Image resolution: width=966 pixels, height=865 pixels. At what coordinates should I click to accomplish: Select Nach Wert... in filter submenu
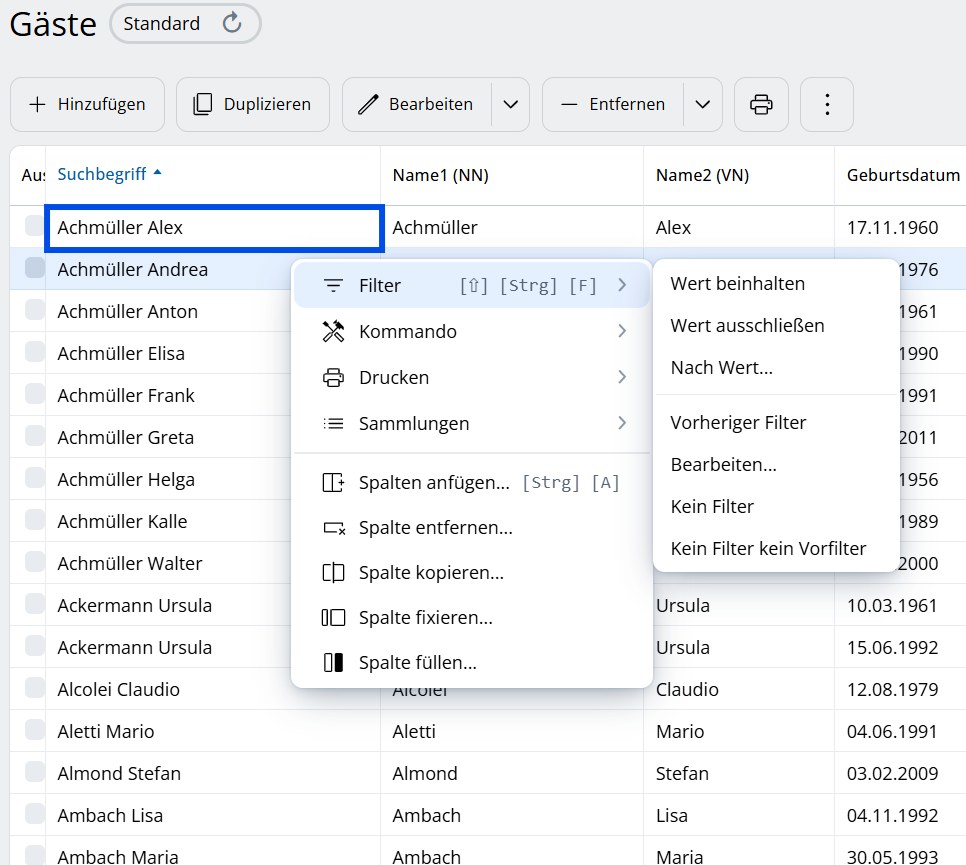coord(776,367)
